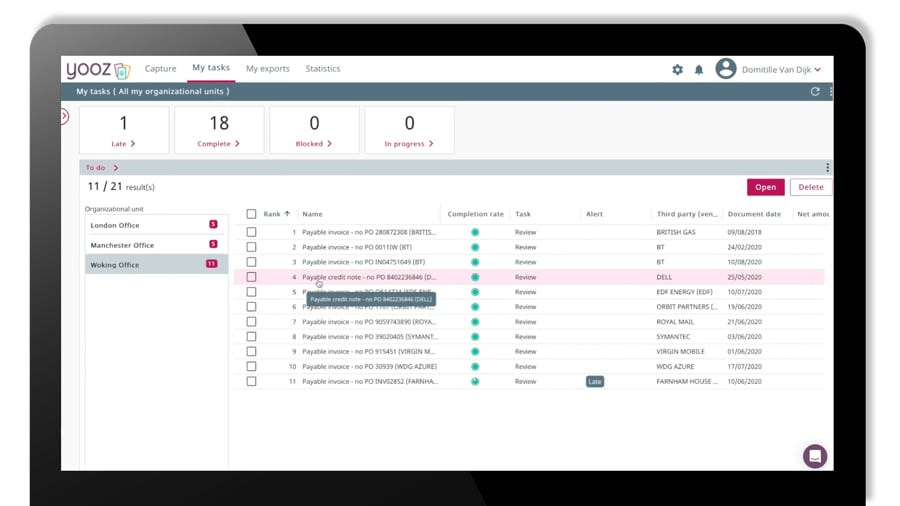Select Manchester Office organizational unit
This screenshot has width=900, height=506.
pyautogui.click(x=156, y=245)
